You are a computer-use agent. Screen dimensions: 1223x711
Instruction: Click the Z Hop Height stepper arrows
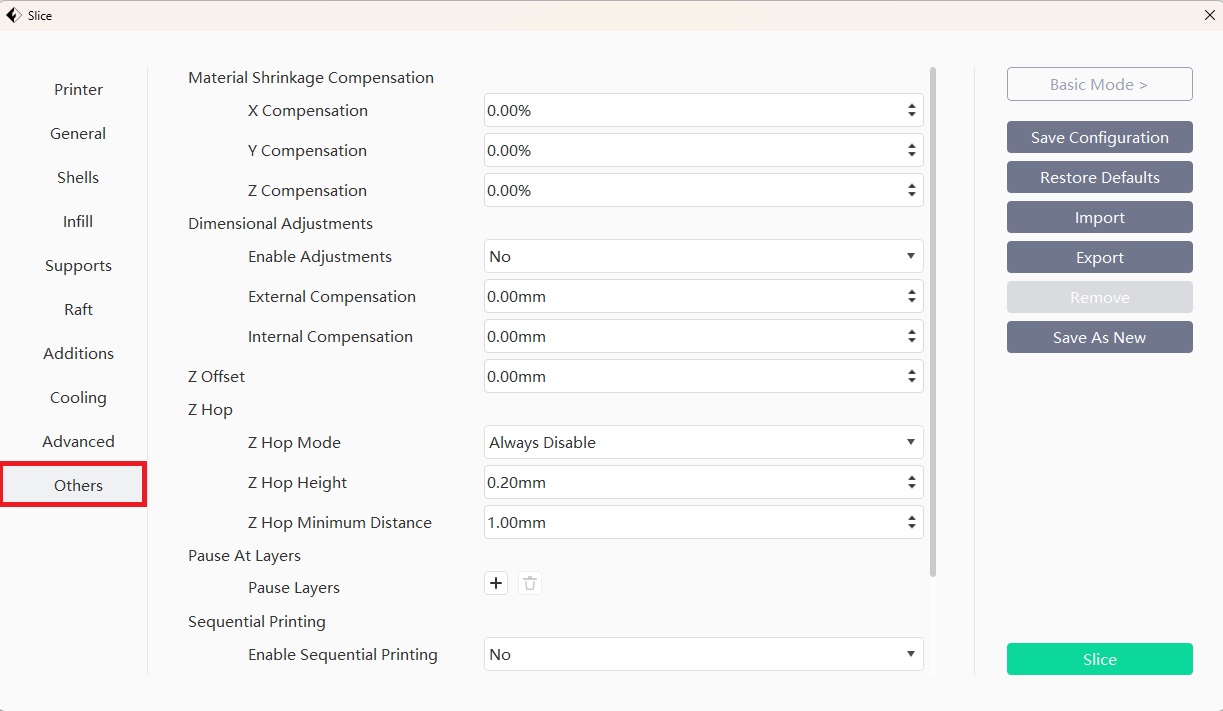click(x=911, y=483)
